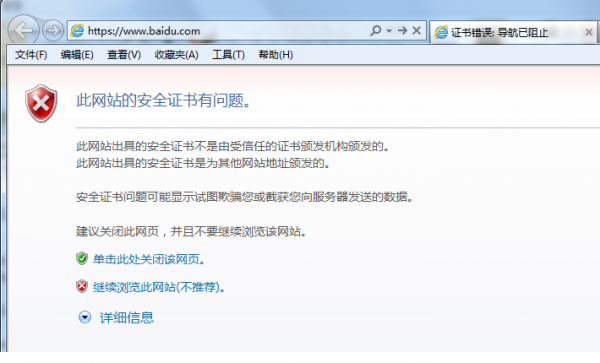Click the IE icon on the 证书错误 tab
600x363 pixels.
click(x=441, y=32)
